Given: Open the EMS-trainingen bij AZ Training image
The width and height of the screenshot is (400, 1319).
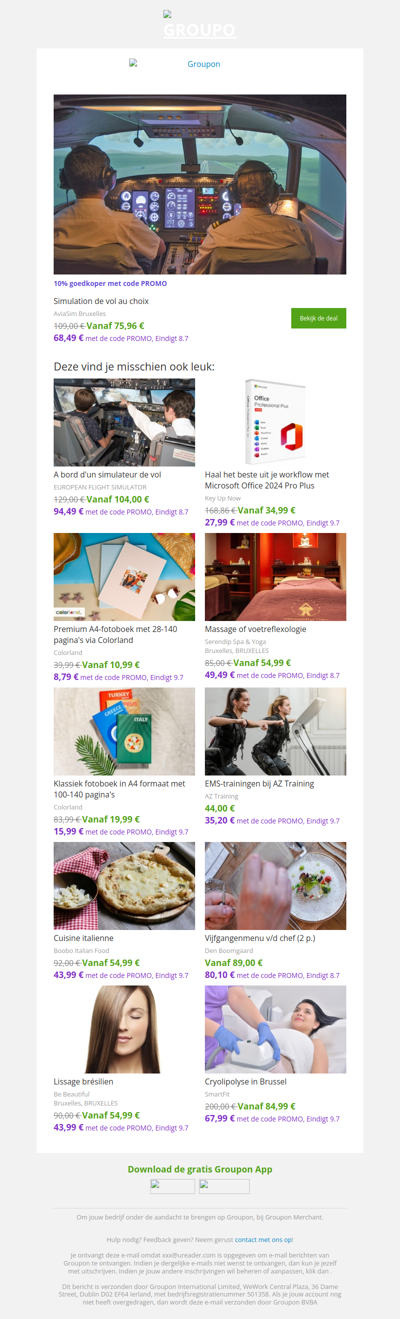Looking at the screenshot, I should coord(276,731).
